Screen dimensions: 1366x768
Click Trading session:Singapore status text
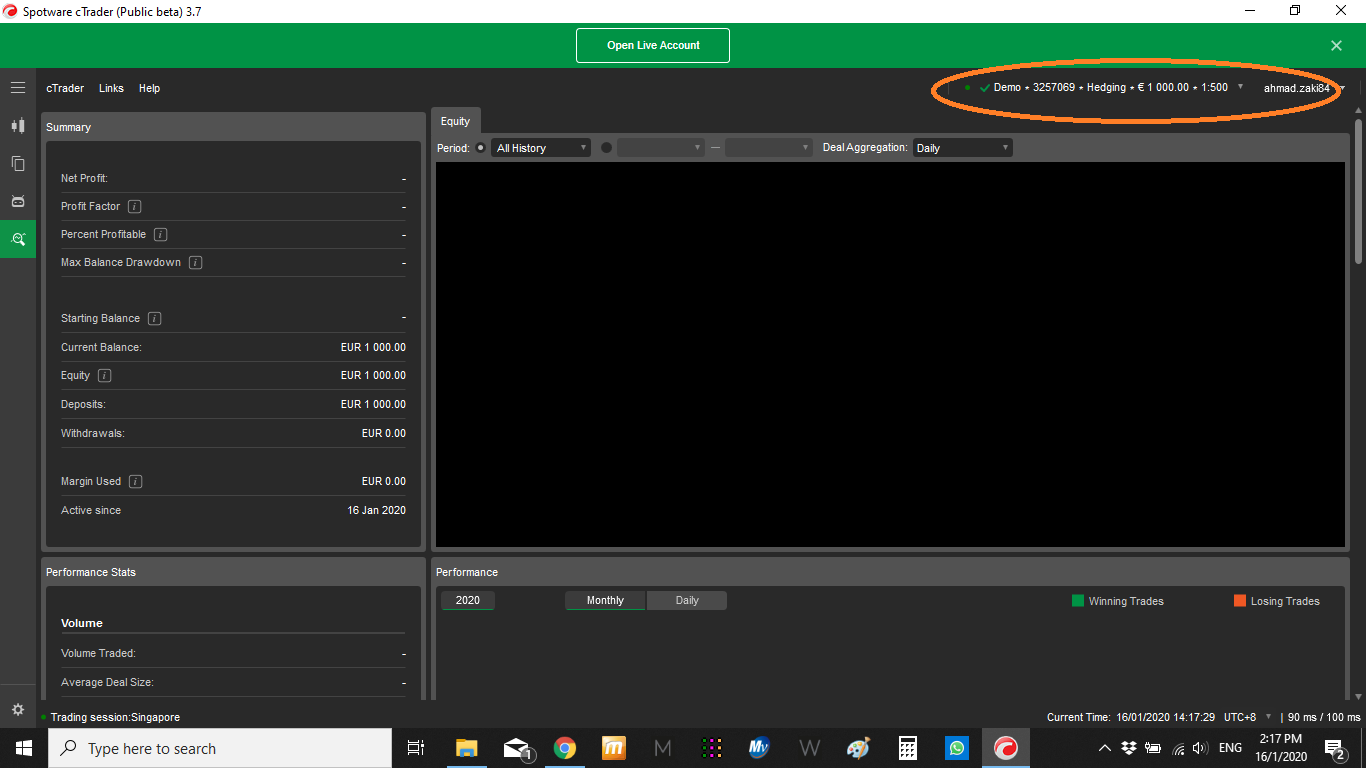tap(115, 717)
